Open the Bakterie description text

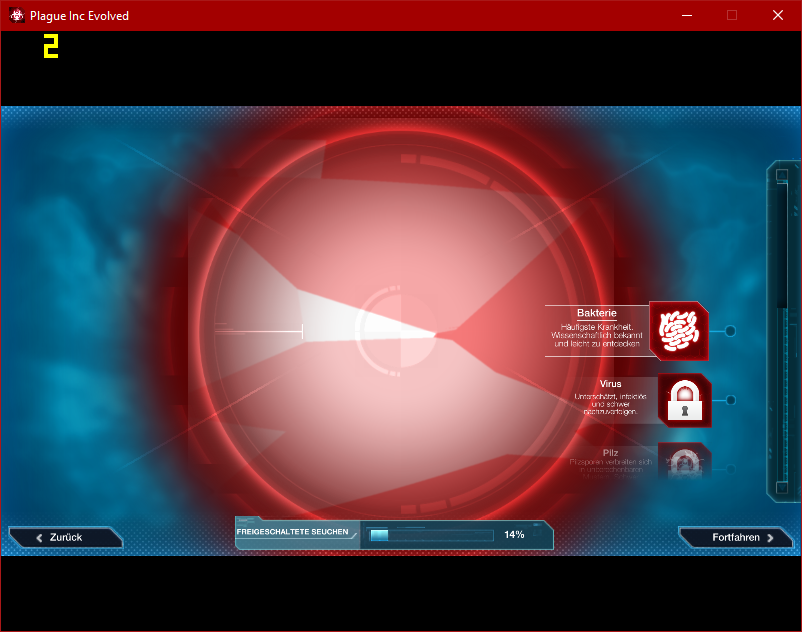coord(597,335)
